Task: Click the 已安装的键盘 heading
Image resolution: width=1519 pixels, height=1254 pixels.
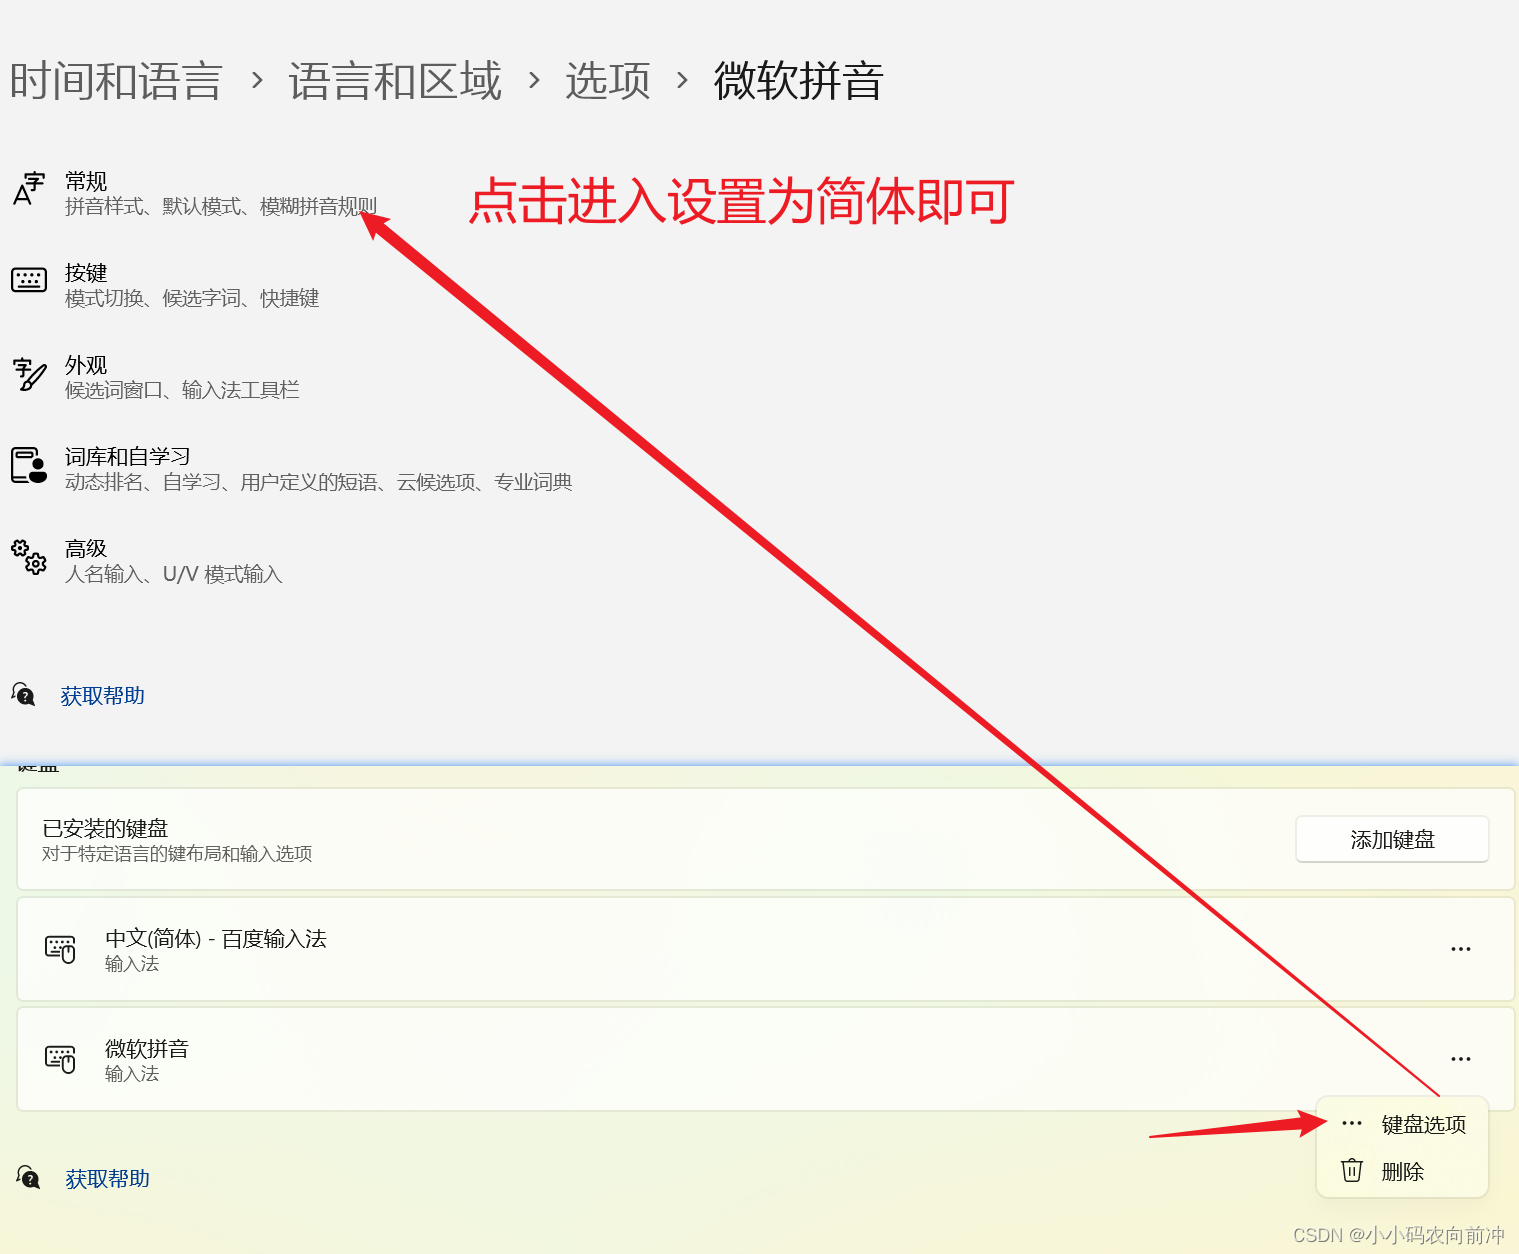Action: 105,829
